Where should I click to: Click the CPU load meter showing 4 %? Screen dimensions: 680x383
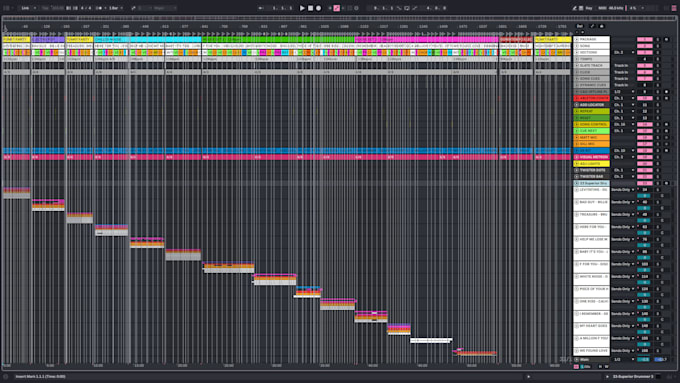coord(634,8)
